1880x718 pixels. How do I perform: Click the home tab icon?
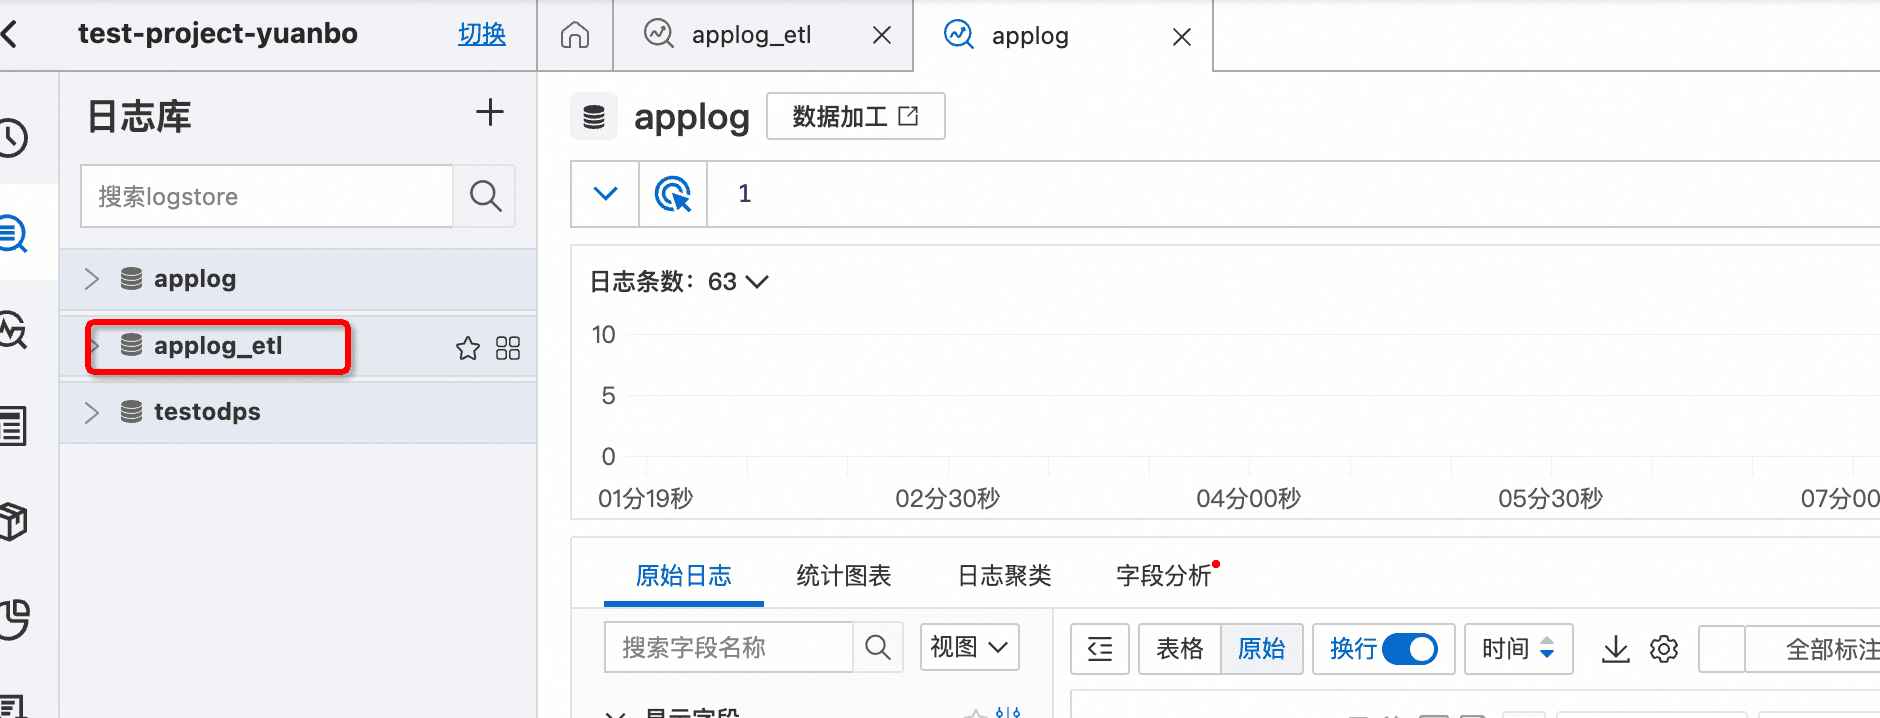[x=575, y=36]
